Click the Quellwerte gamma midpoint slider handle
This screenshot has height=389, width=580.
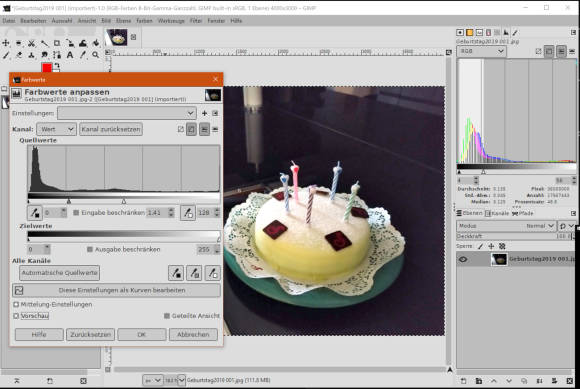point(69,202)
